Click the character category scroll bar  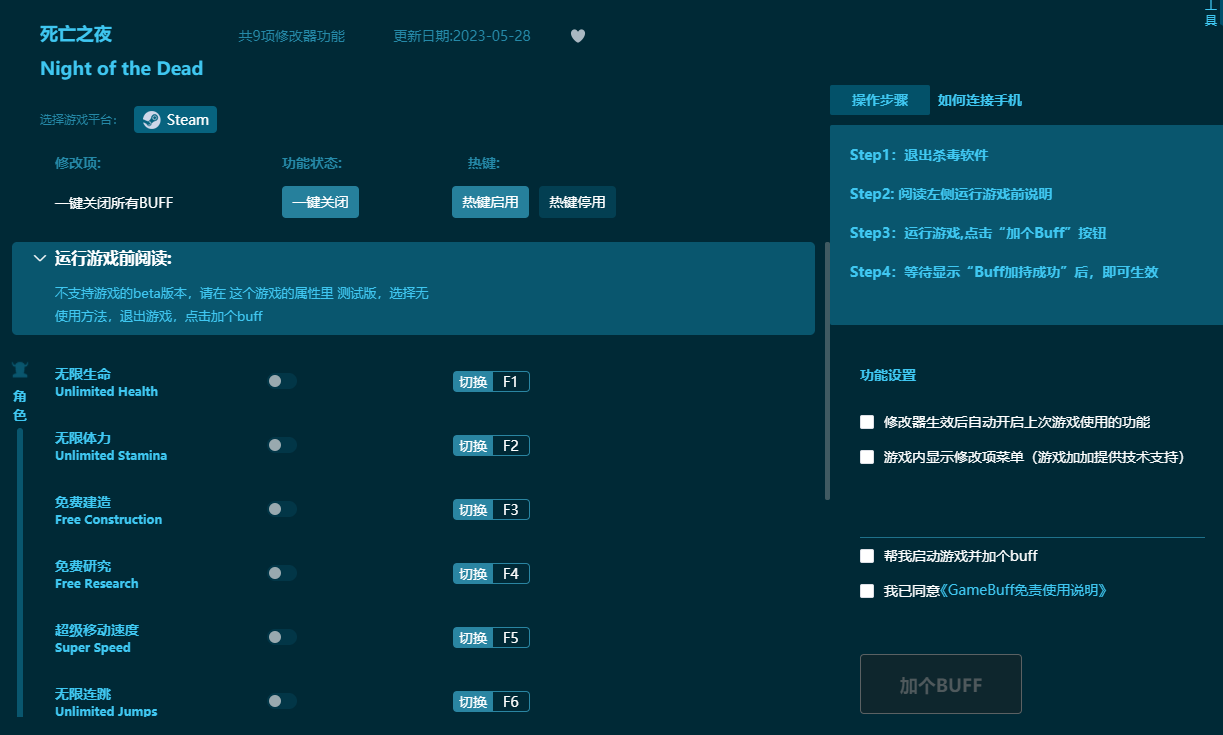(20, 572)
